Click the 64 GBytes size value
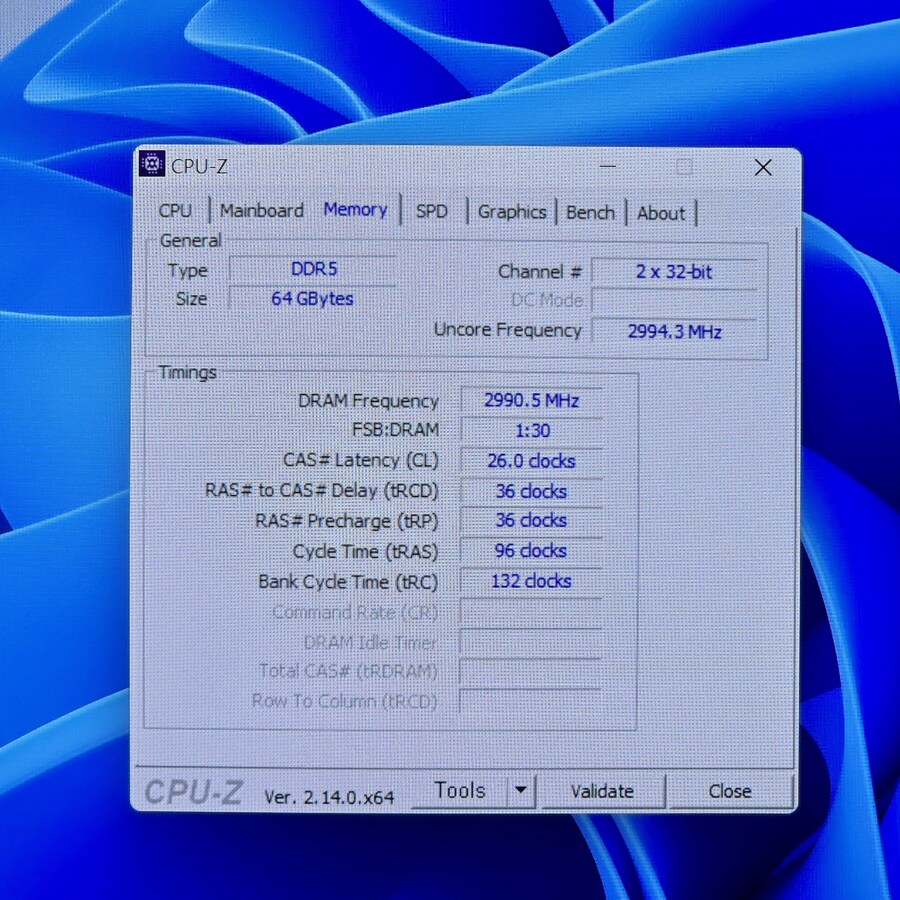The height and width of the screenshot is (900, 900). 312,298
